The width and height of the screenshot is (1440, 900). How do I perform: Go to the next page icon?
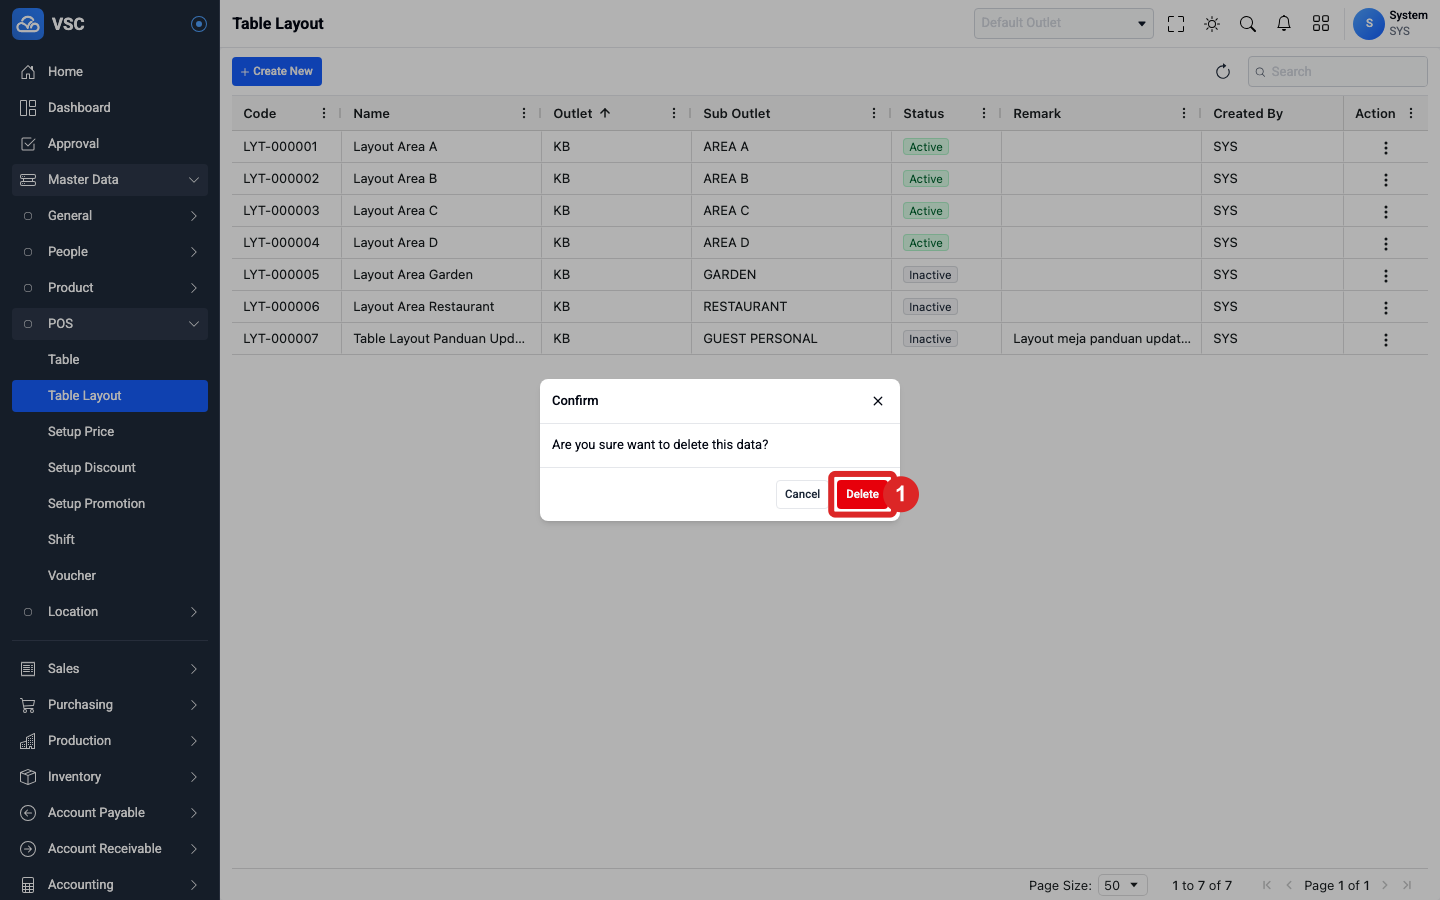(1385, 885)
